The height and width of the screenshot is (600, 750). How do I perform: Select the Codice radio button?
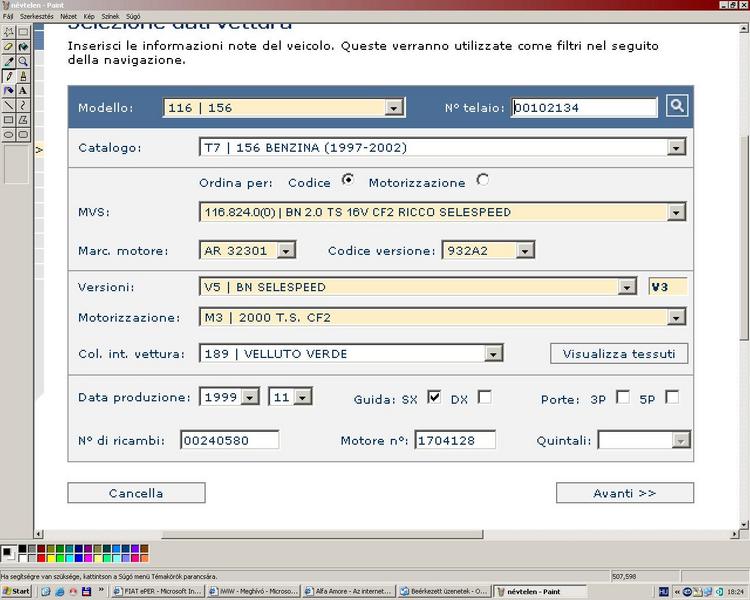[x=348, y=180]
